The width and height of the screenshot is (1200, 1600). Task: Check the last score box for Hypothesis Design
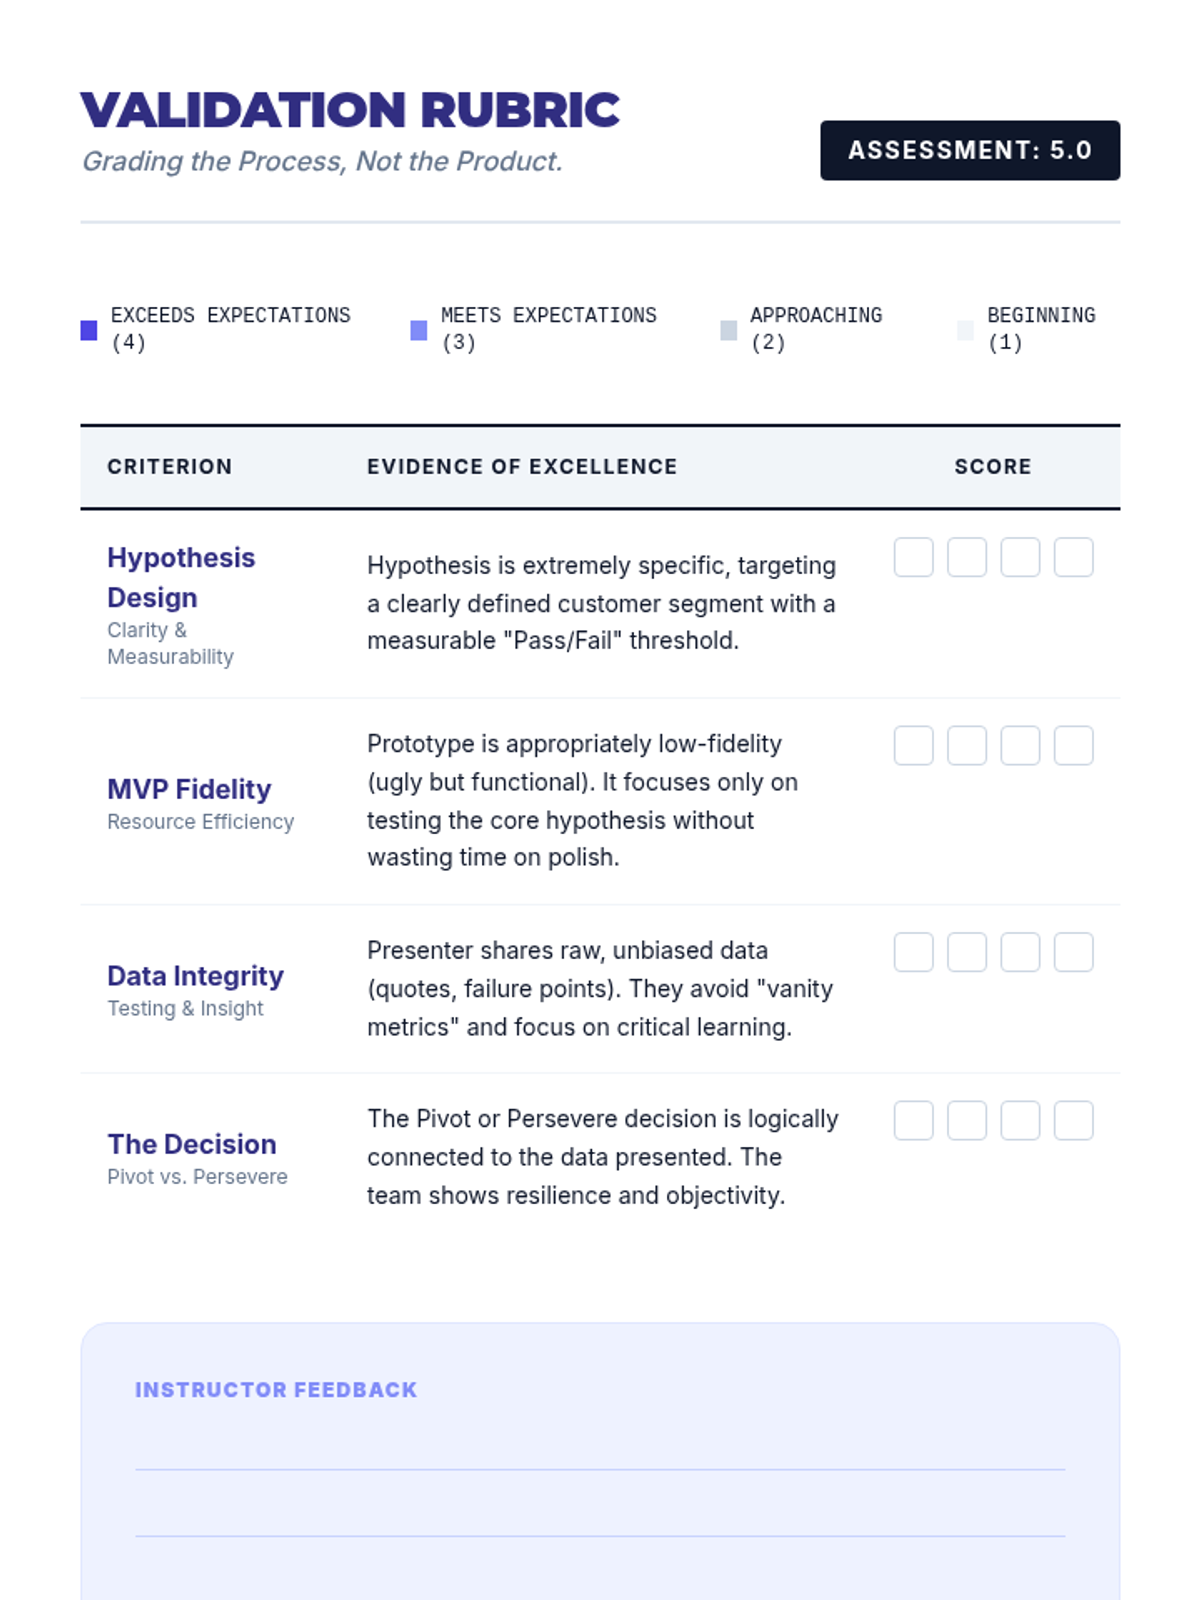point(1073,557)
